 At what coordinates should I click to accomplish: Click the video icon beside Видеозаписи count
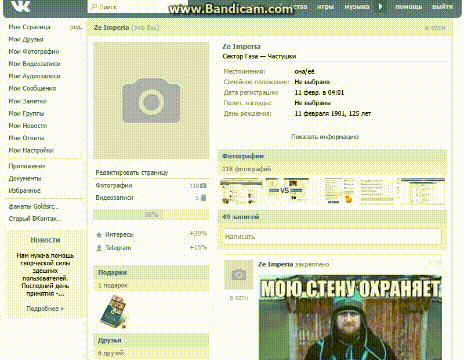[204, 198]
